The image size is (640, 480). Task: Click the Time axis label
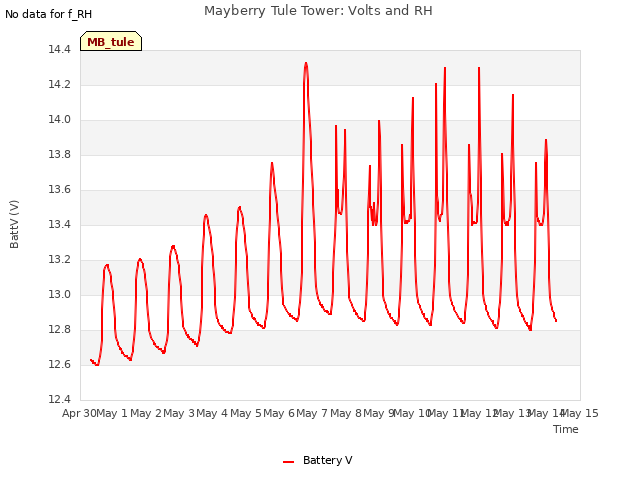coord(566,429)
